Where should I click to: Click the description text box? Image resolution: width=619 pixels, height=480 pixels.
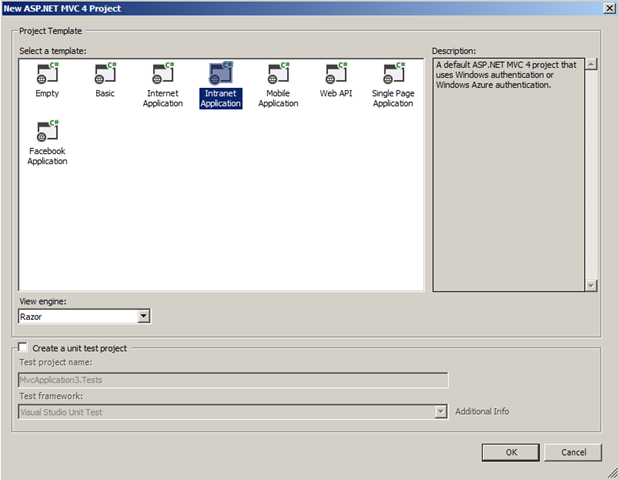tap(508, 175)
